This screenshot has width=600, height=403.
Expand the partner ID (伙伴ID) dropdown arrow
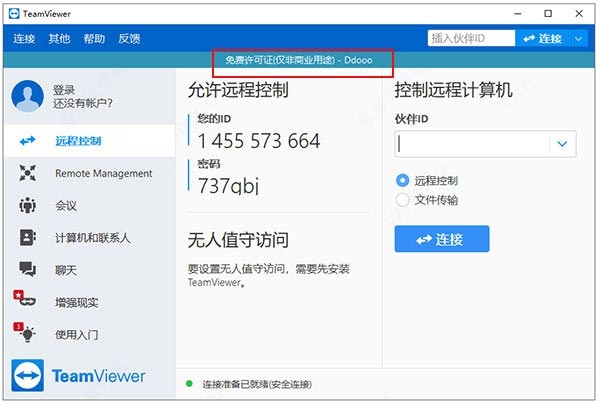(563, 144)
